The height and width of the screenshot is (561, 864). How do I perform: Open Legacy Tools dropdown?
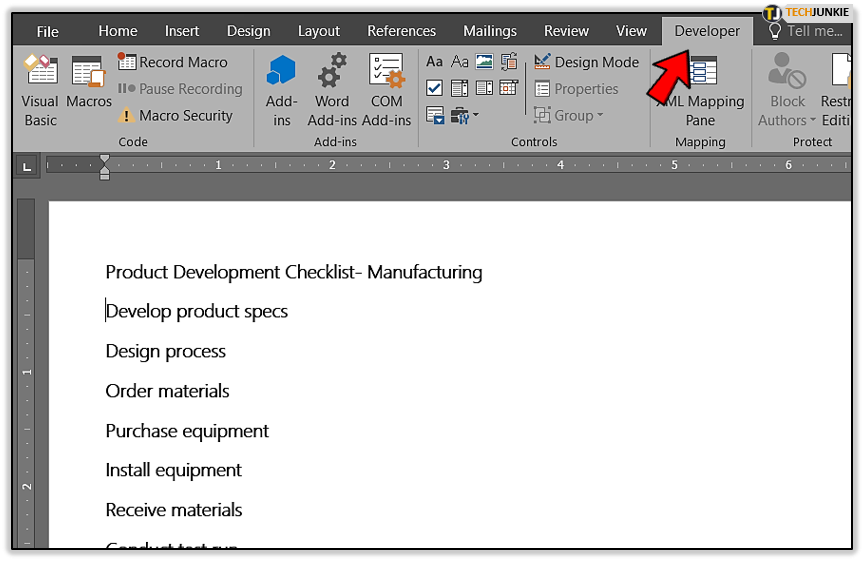465,115
